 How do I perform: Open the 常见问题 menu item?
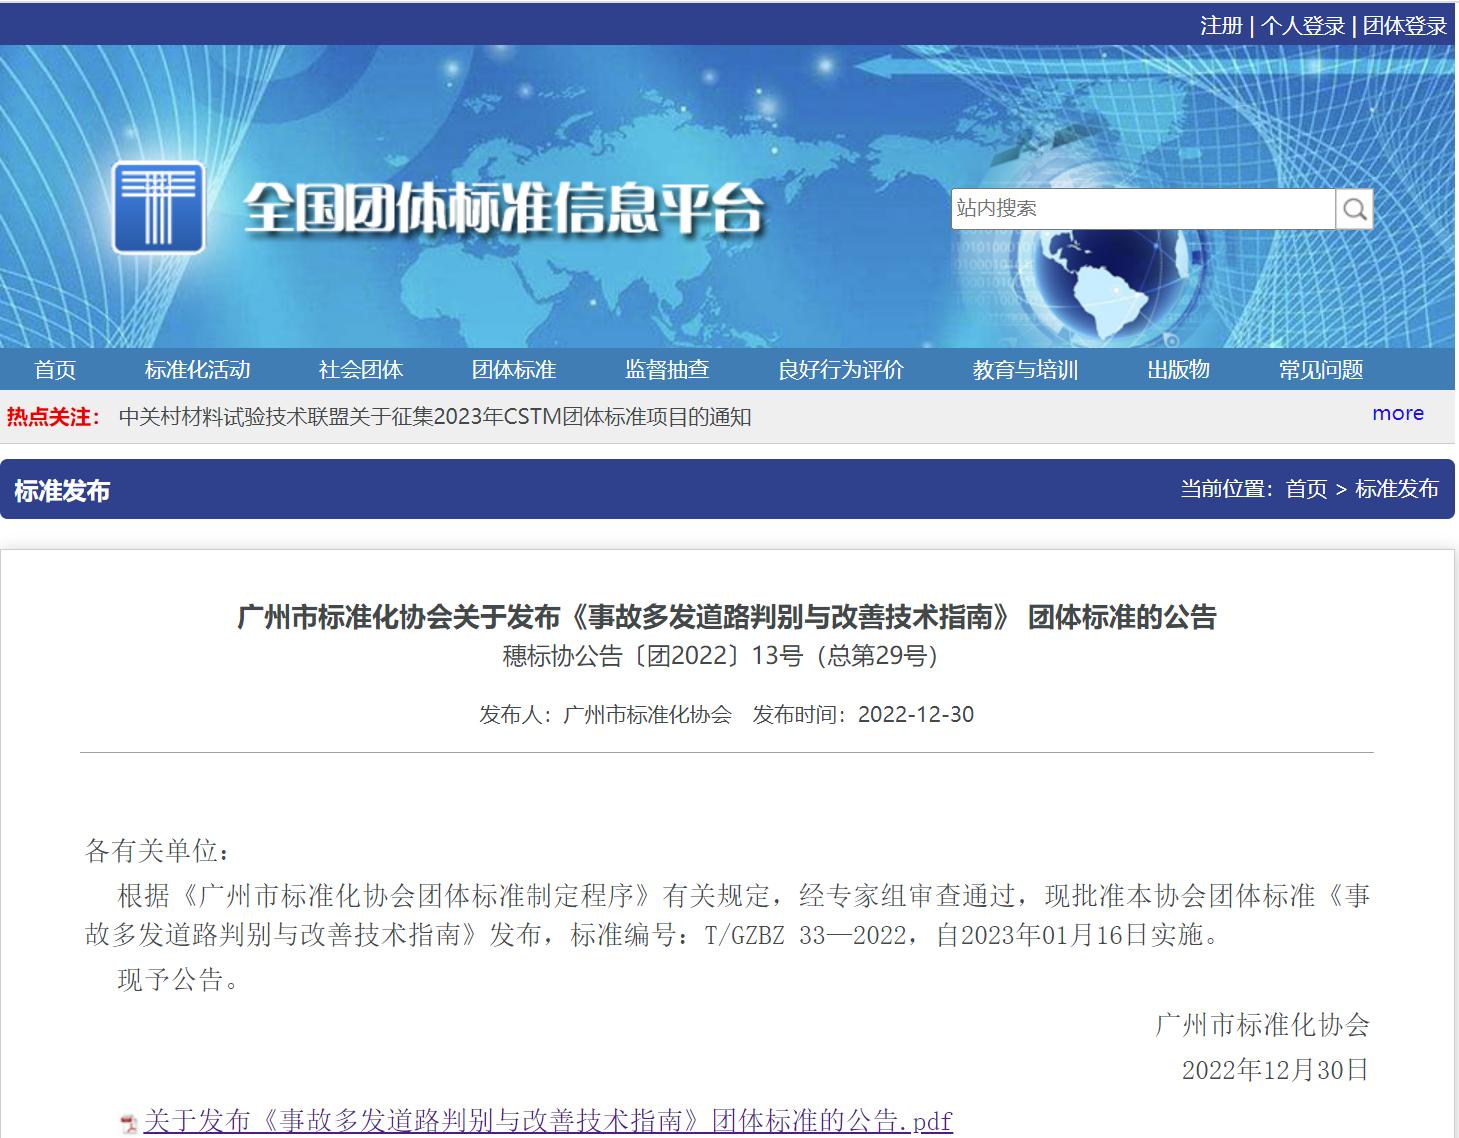(1321, 370)
